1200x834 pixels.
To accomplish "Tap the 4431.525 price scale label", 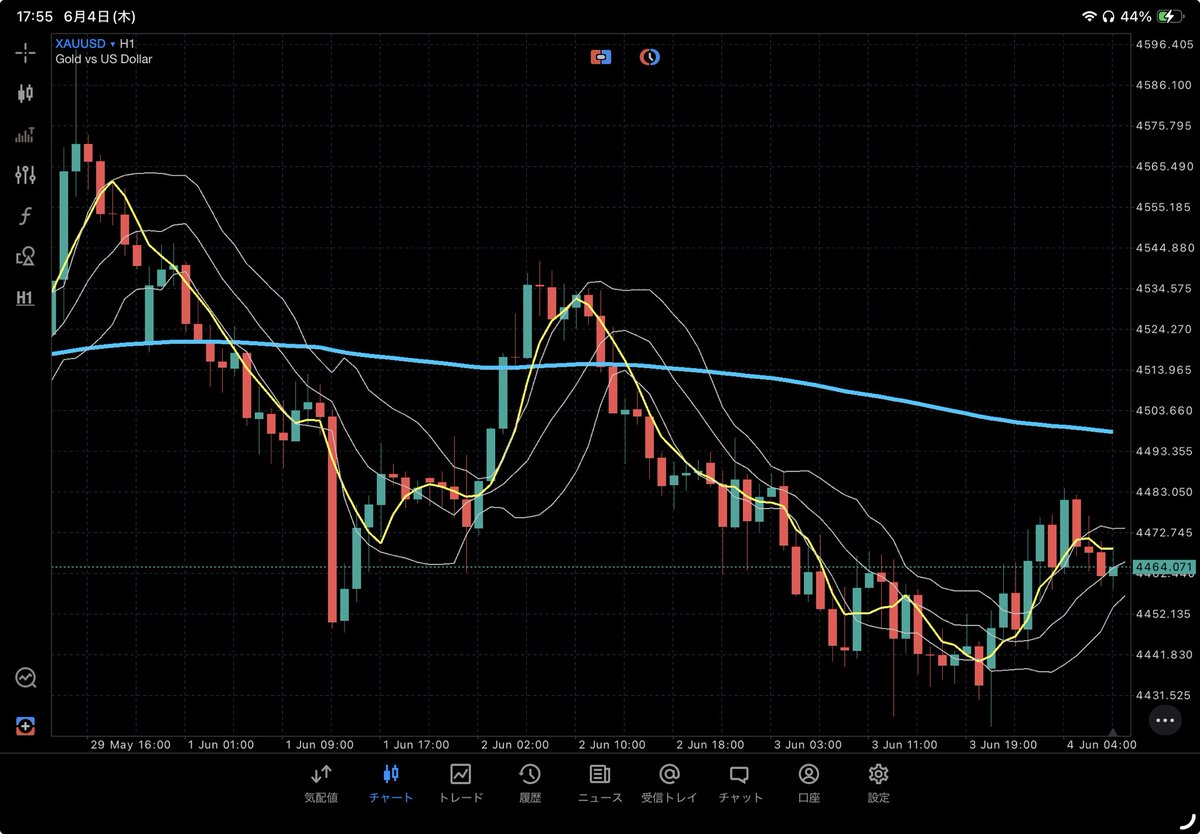I will tap(1166, 695).
